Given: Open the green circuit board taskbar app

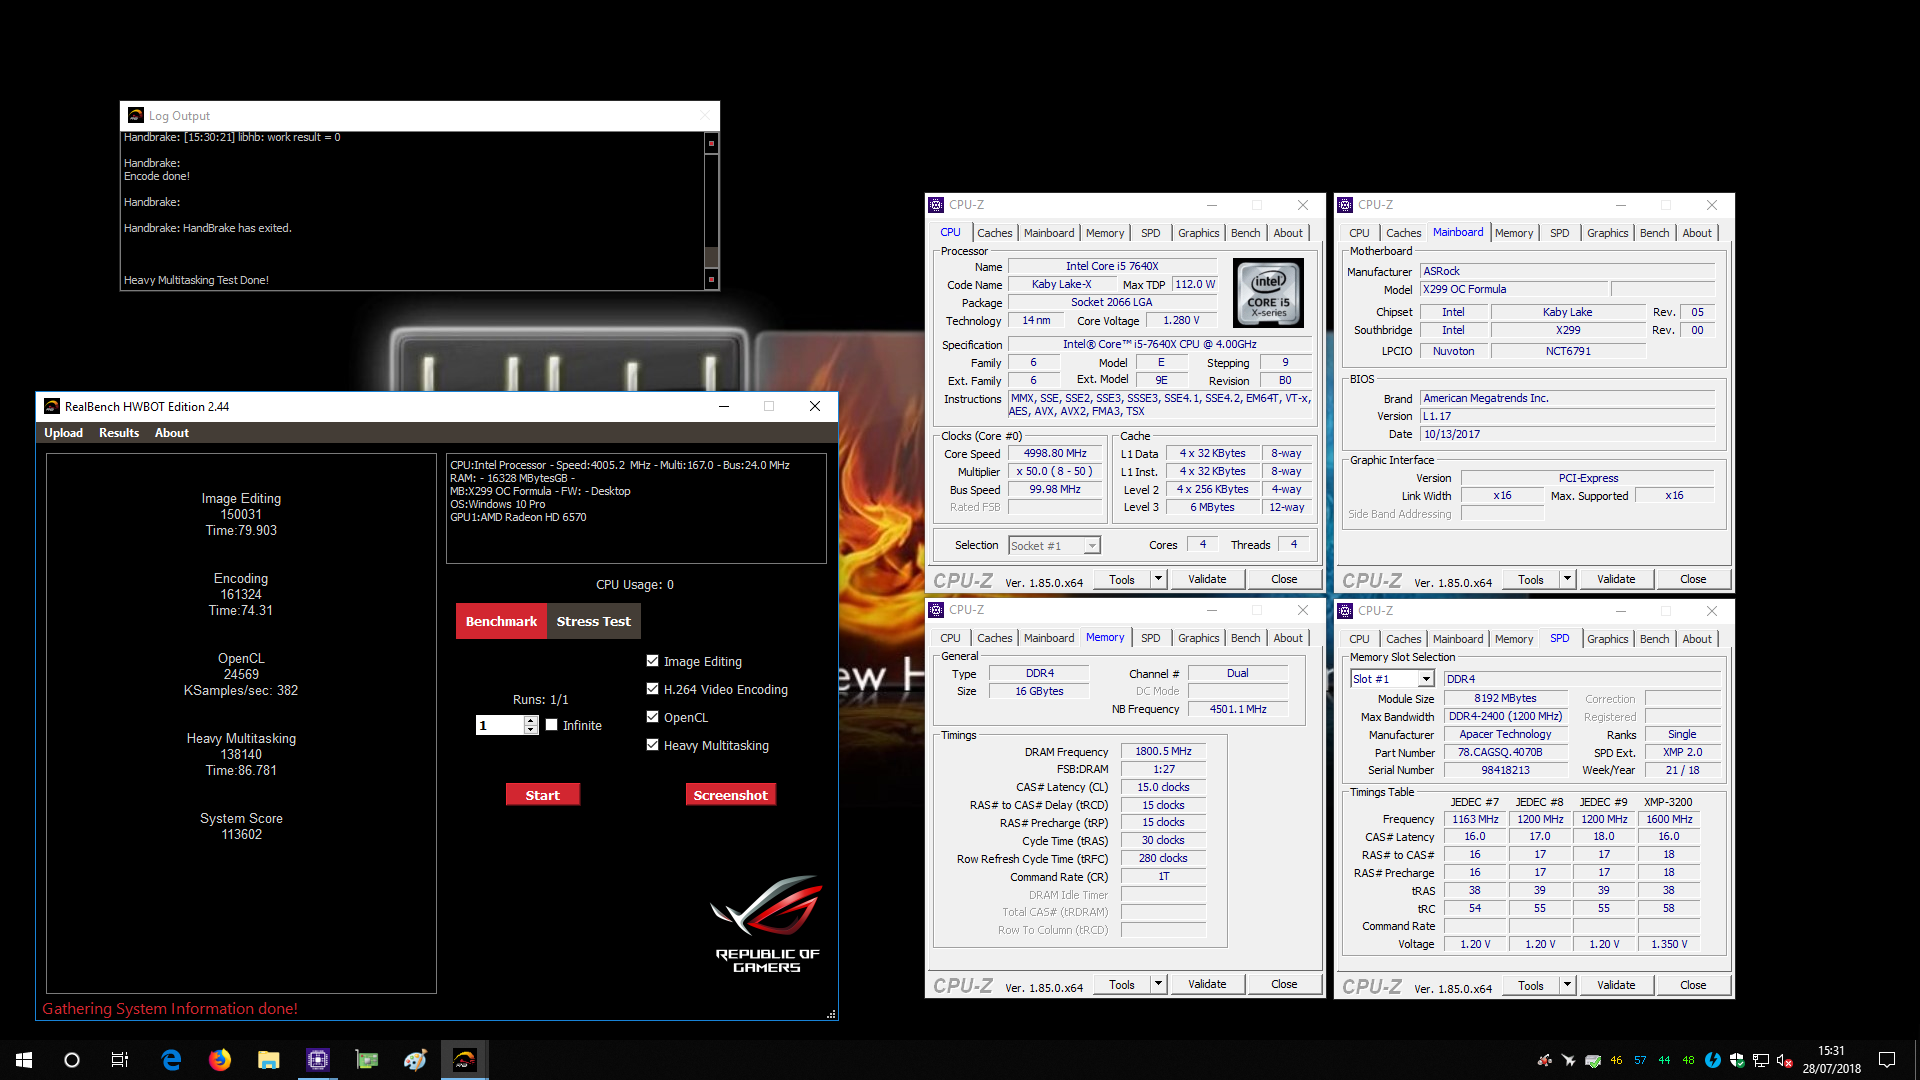Looking at the screenshot, I should coord(367,1060).
